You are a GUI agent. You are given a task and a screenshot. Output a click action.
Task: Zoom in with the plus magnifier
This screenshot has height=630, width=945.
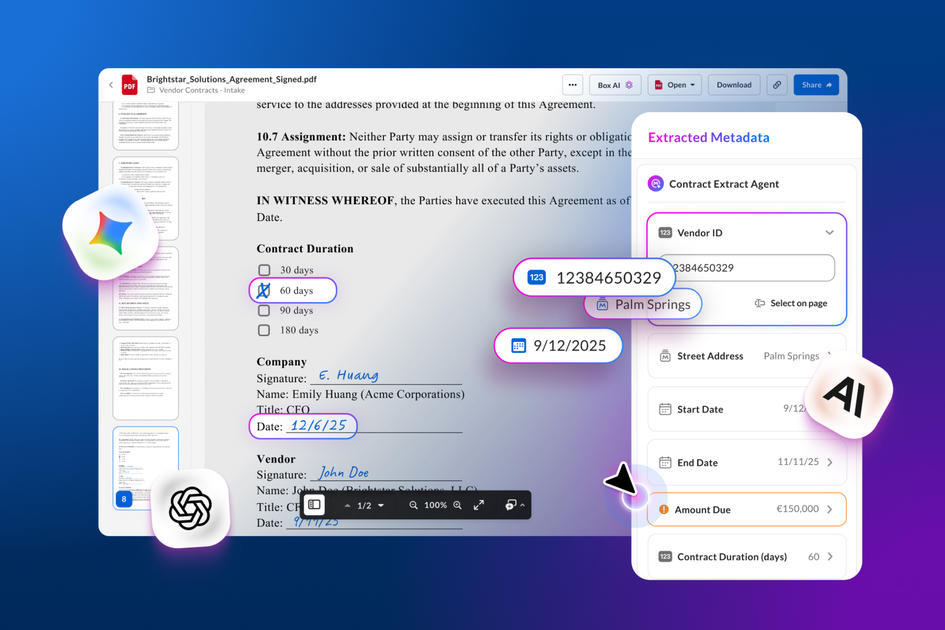(457, 505)
